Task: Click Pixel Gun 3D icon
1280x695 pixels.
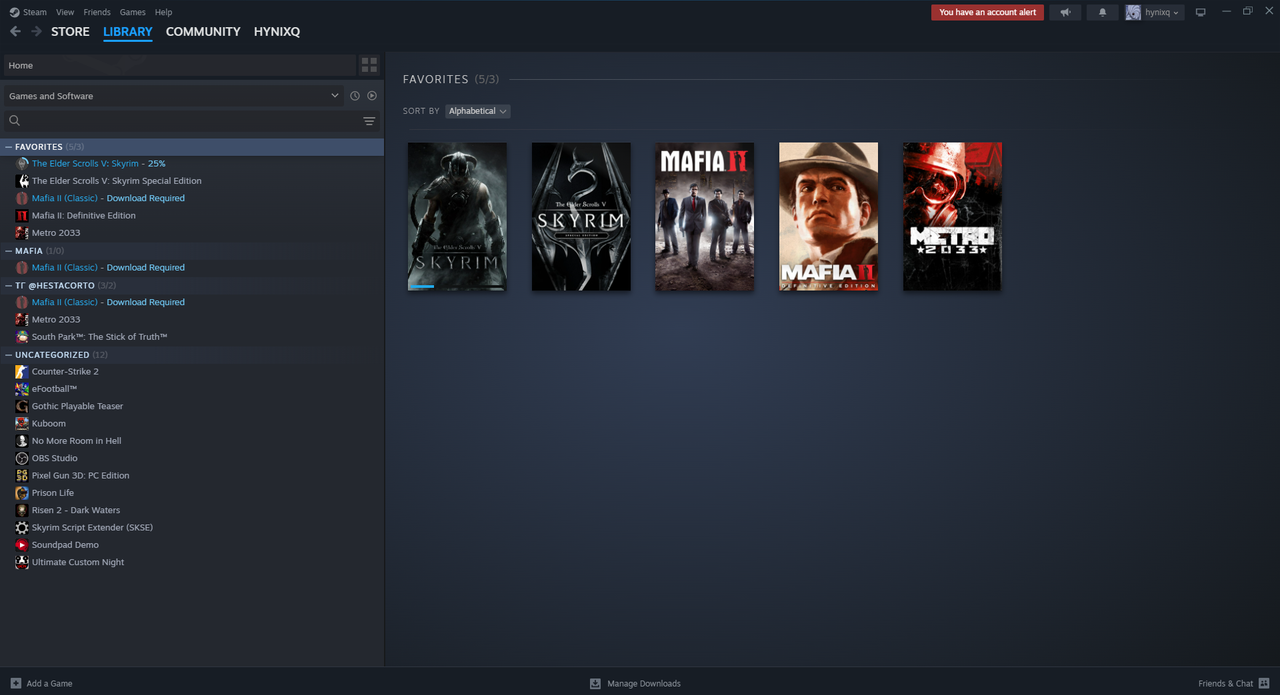Action: [22, 476]
